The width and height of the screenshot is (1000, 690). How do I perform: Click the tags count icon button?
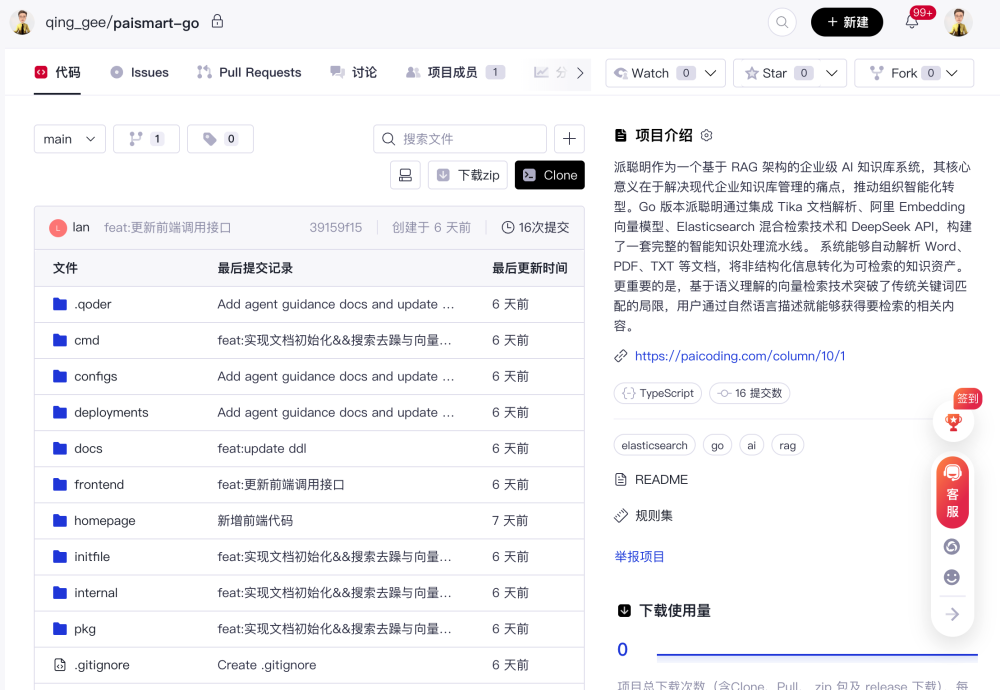[220, 139]
